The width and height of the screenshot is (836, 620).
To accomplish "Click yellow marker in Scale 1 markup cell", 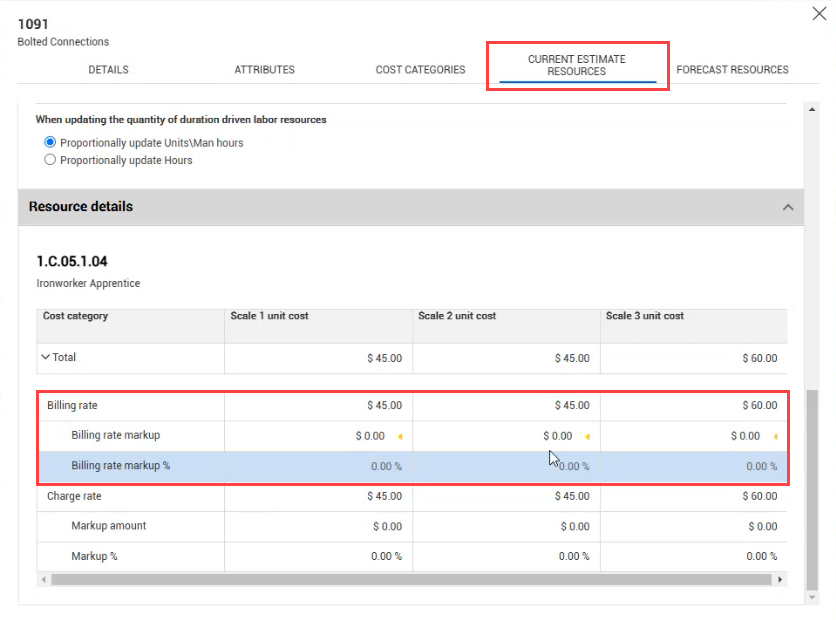I will [400, 436].
